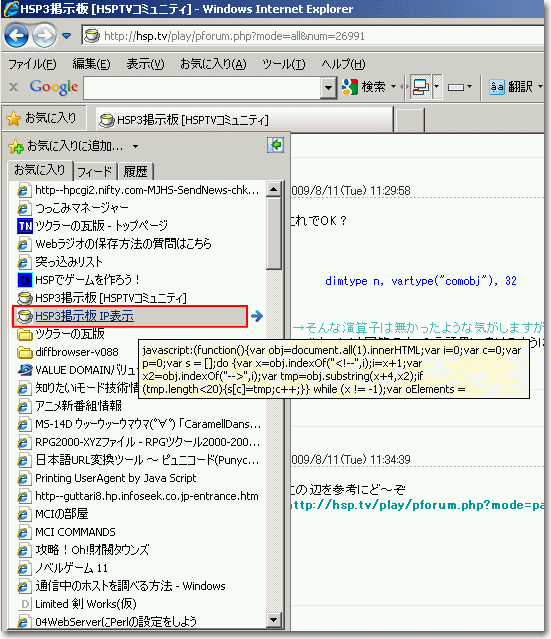Expand the 翻訳 dropdown arrow
This screenshot has height=639, width=551.
(540, 86)
